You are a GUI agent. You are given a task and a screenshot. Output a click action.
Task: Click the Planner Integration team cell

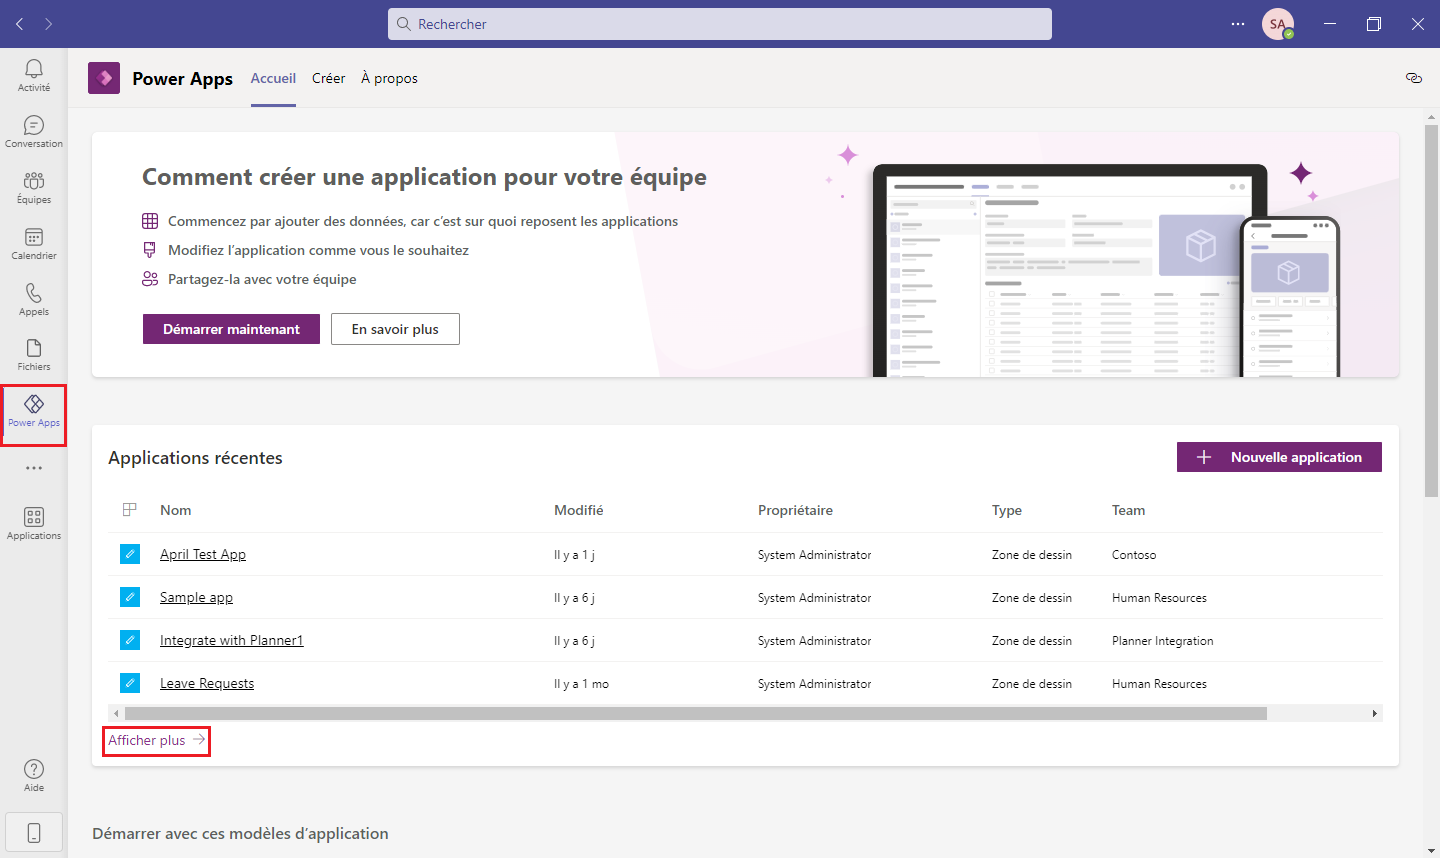pyautogui.click(x=1162, y=640)
